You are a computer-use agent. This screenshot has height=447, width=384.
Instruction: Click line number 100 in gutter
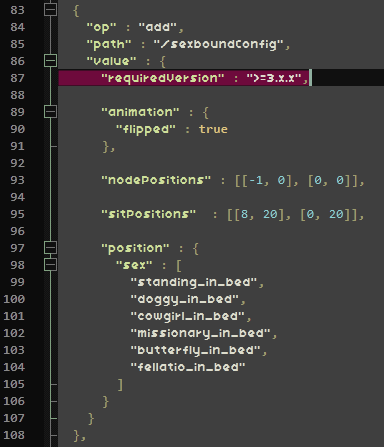pos(14,299)
